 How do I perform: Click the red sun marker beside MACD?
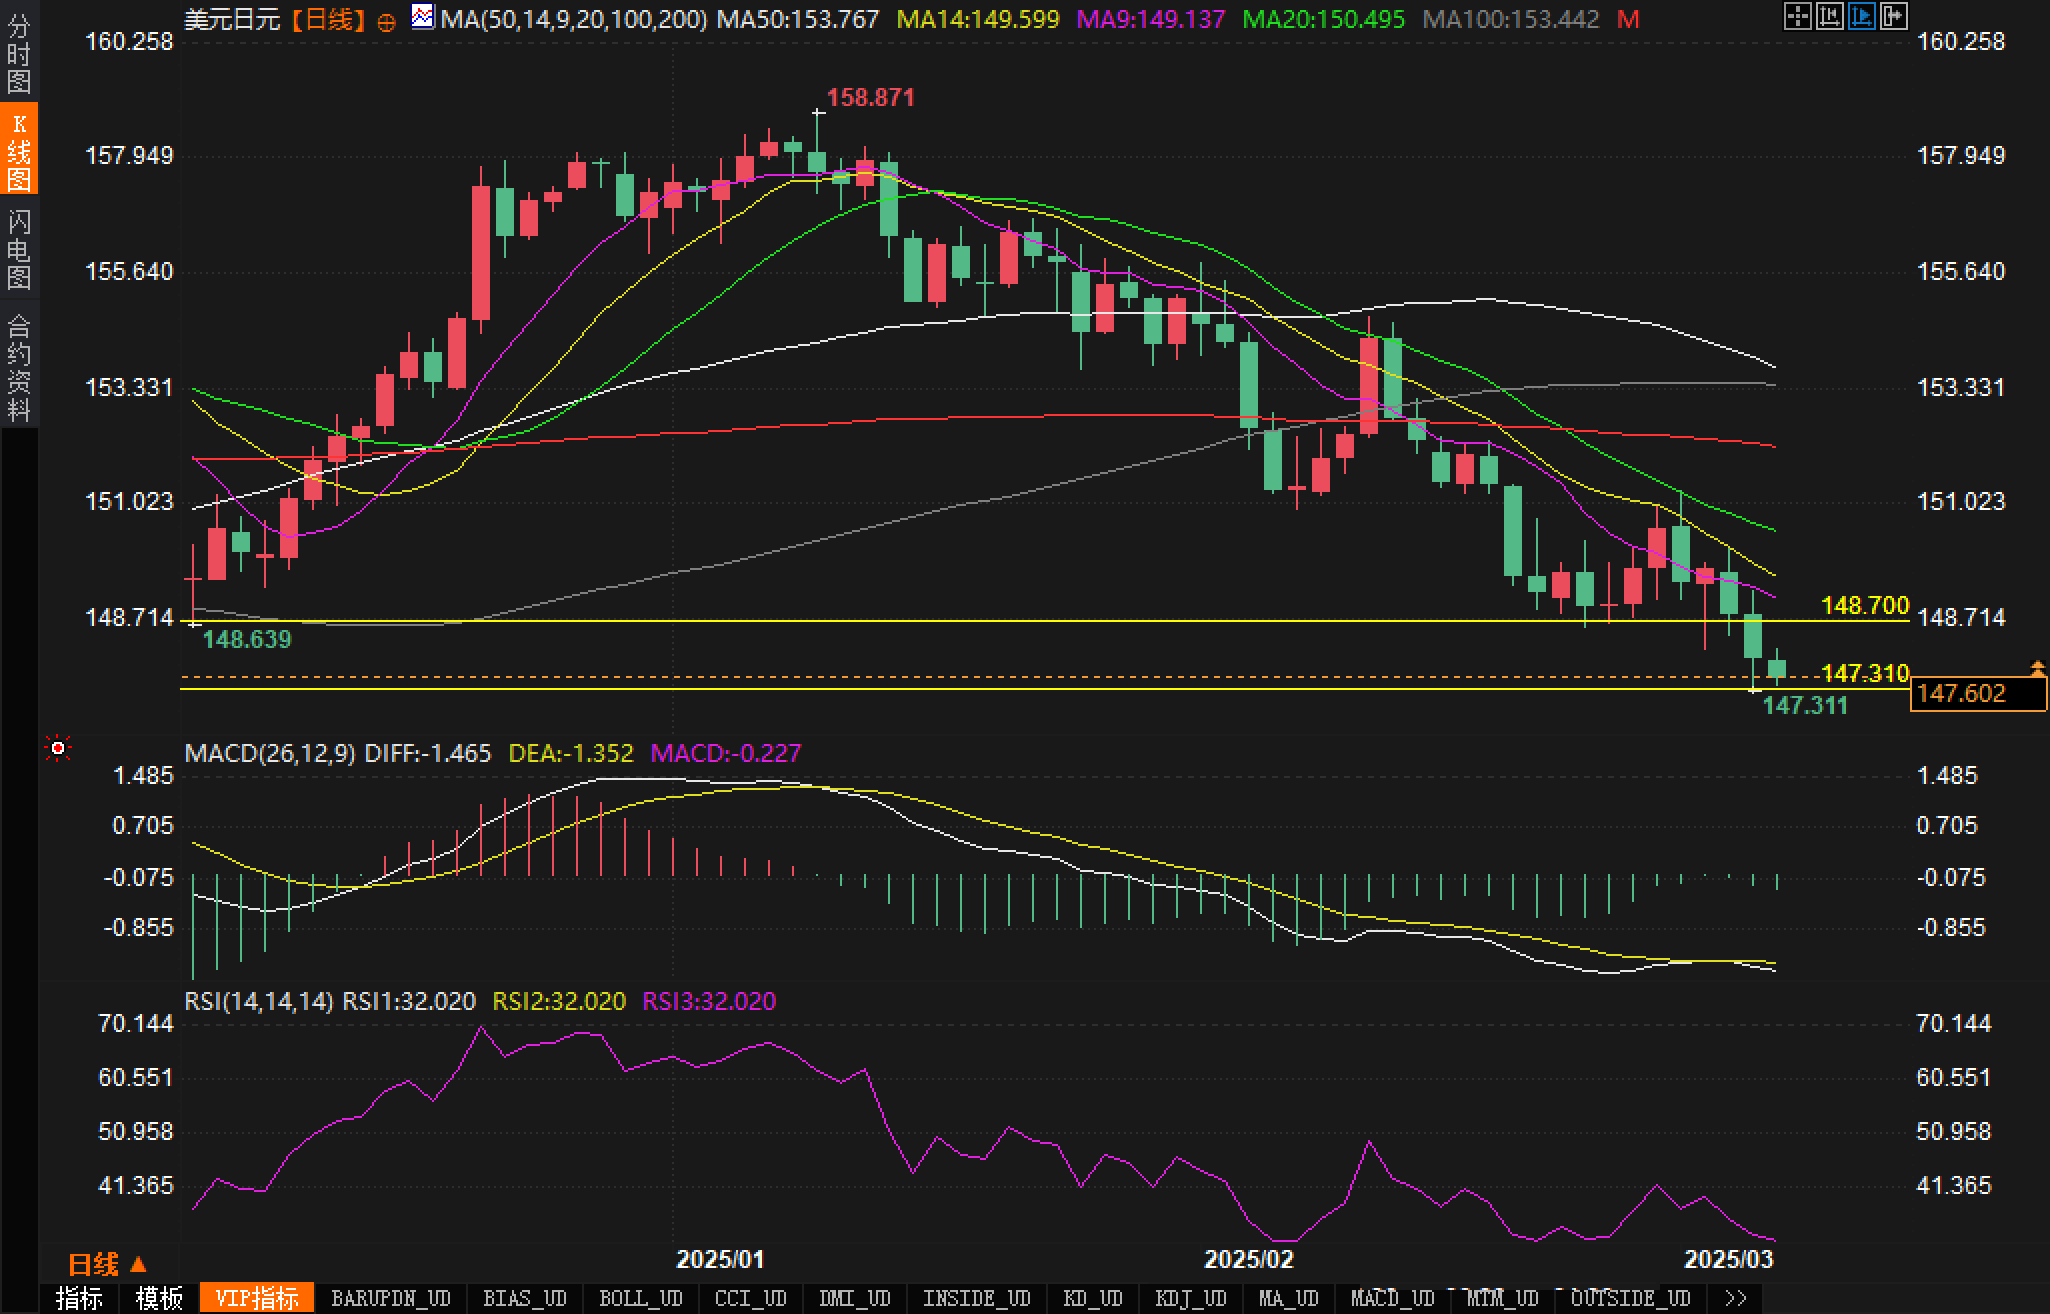(58, 748)
